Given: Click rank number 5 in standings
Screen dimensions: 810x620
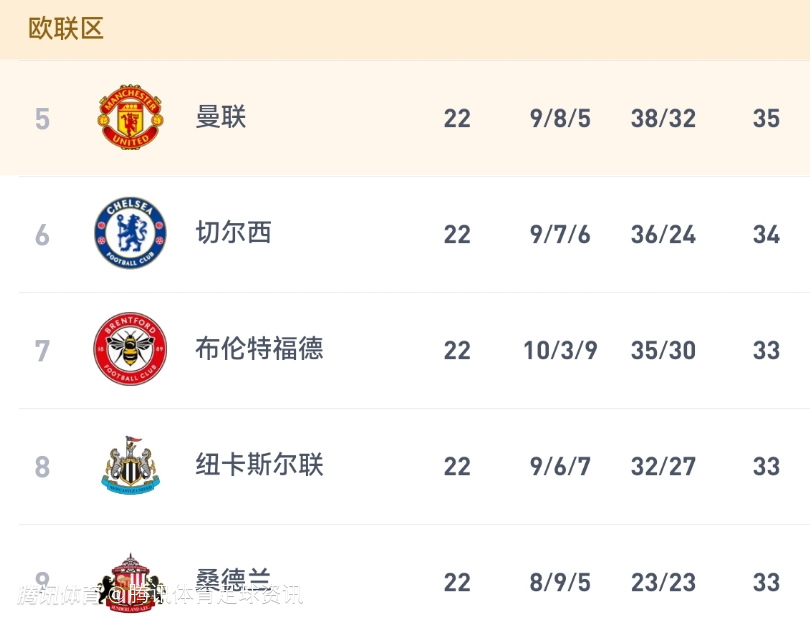Looking at the screenshot, I should [42, 119].
